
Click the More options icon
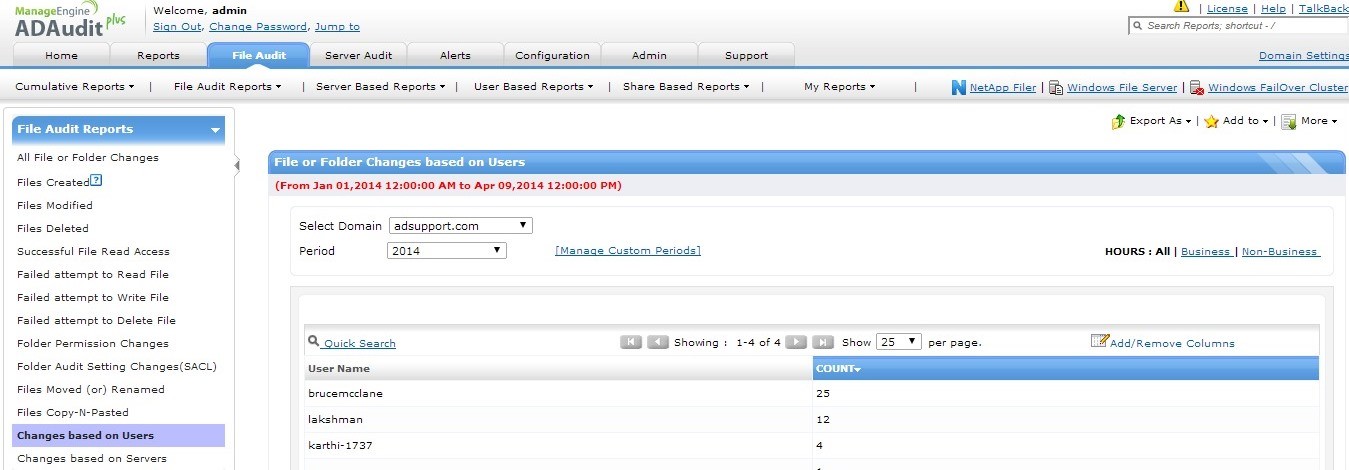pyautogui.click(x=1289, y=121)
